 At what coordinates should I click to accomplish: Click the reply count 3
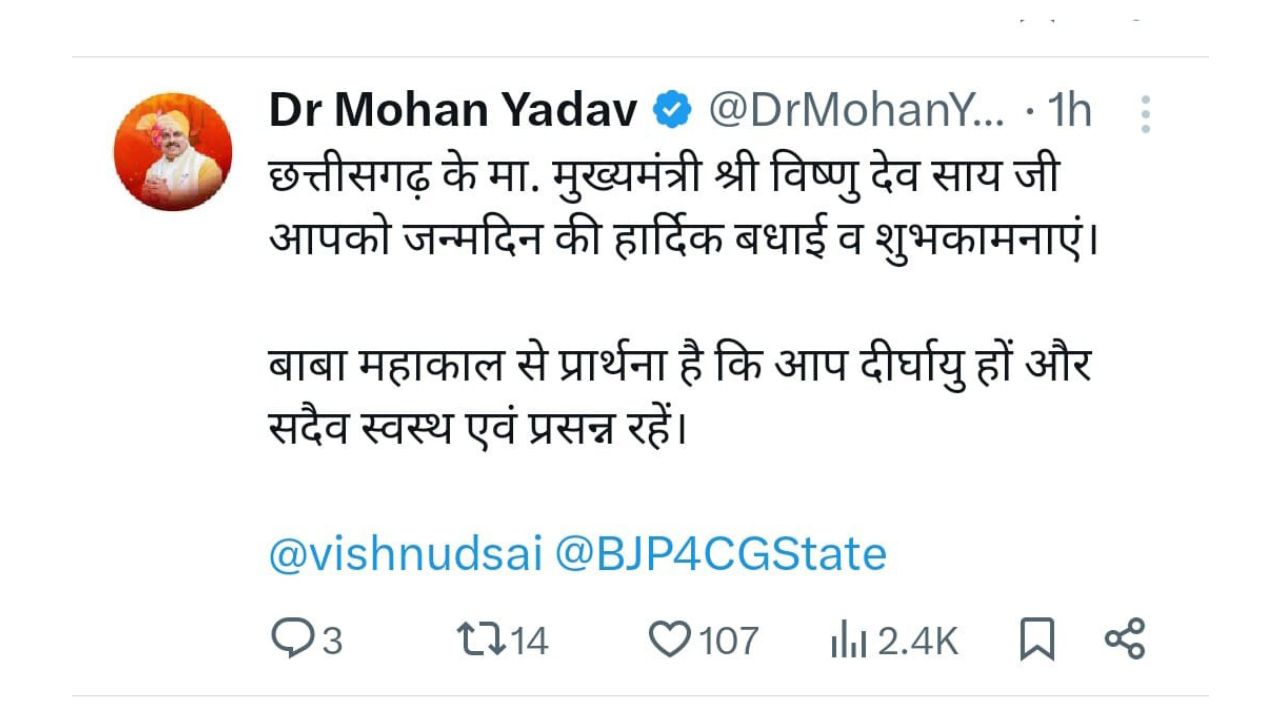(x=332, y=640)
